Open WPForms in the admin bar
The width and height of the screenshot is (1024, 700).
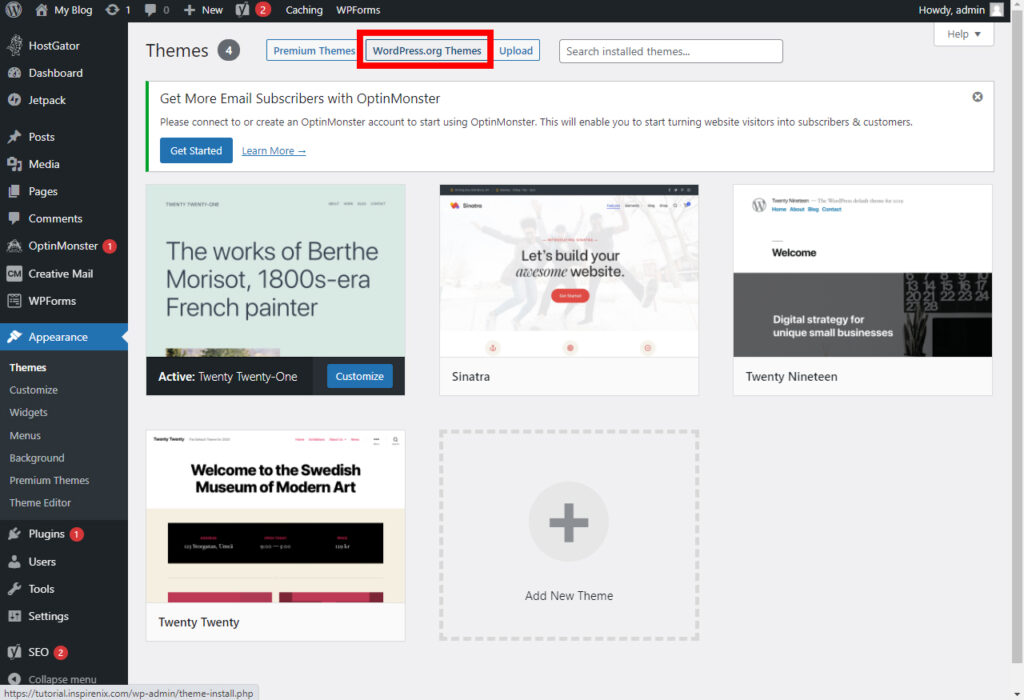tap(358, 10)
